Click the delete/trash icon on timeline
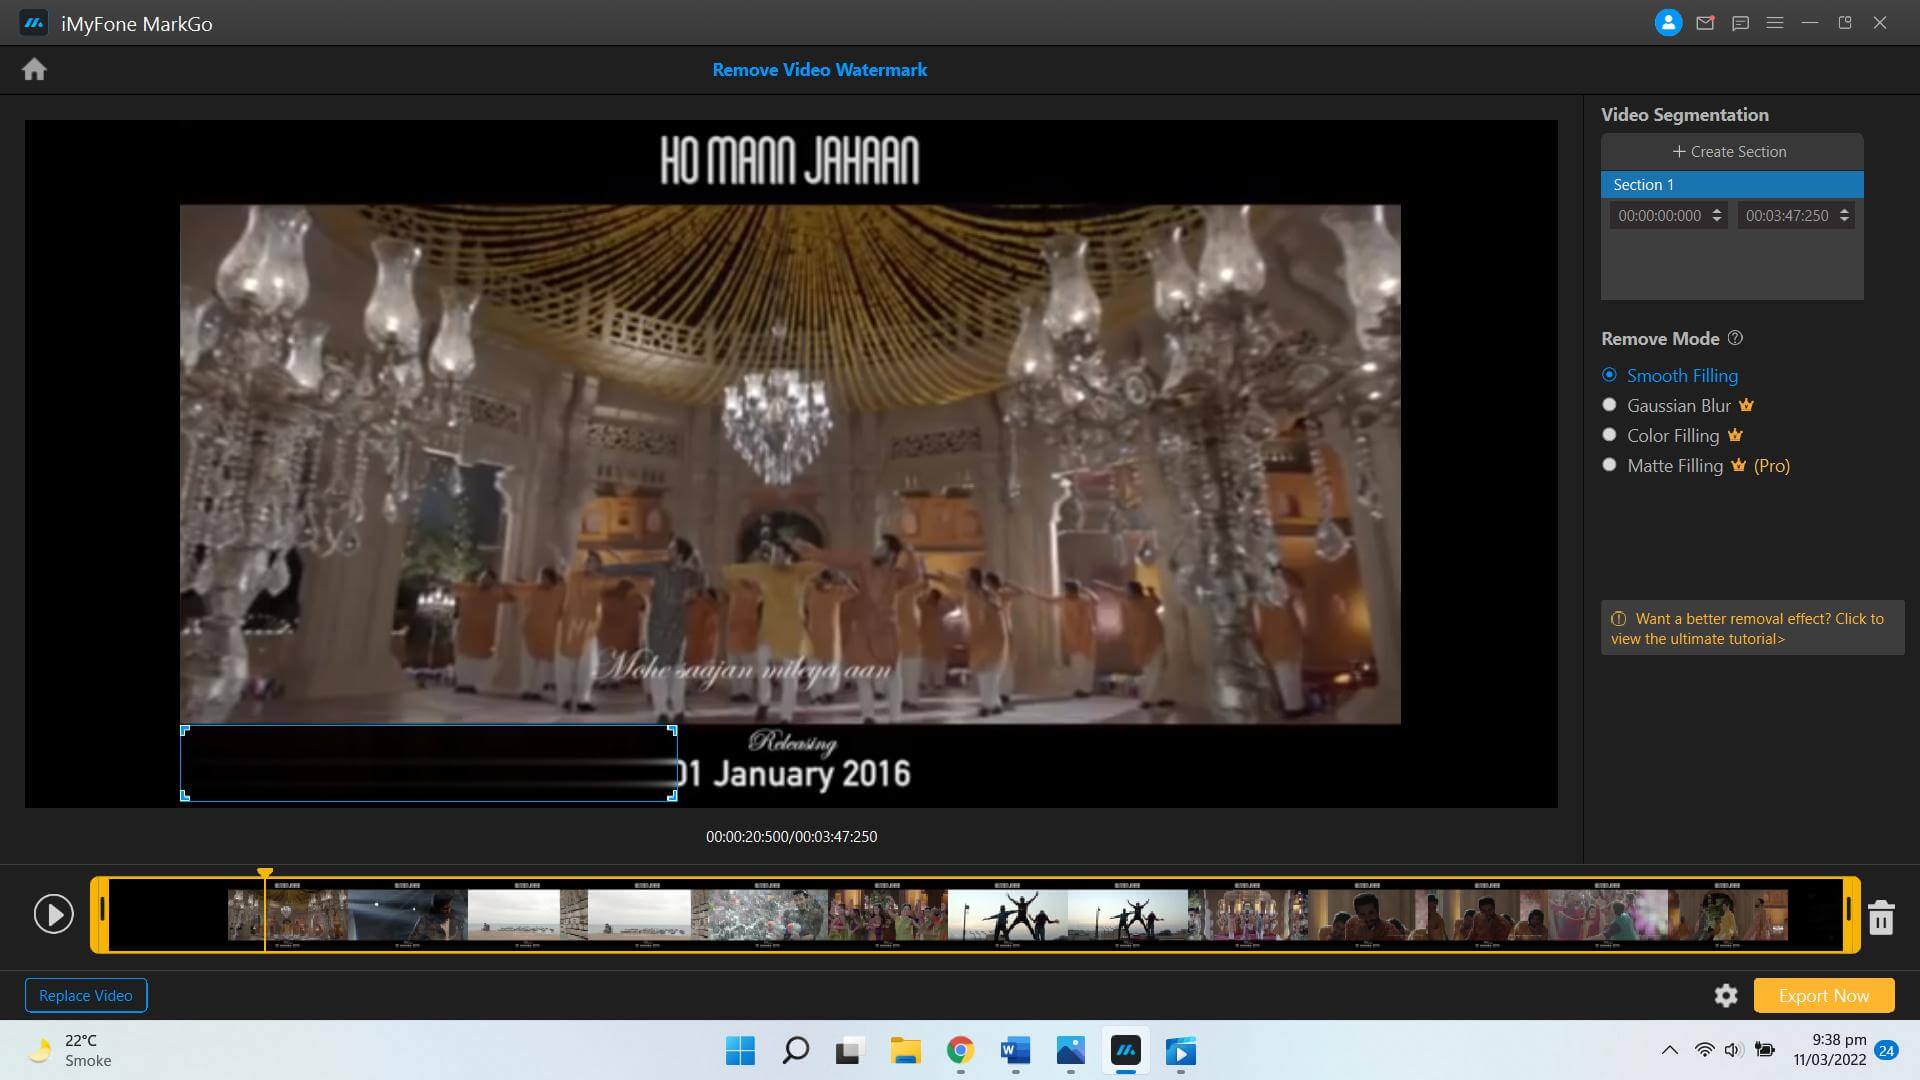The width and height of the screenshot is (1920, 1080). coord(1883,914)
